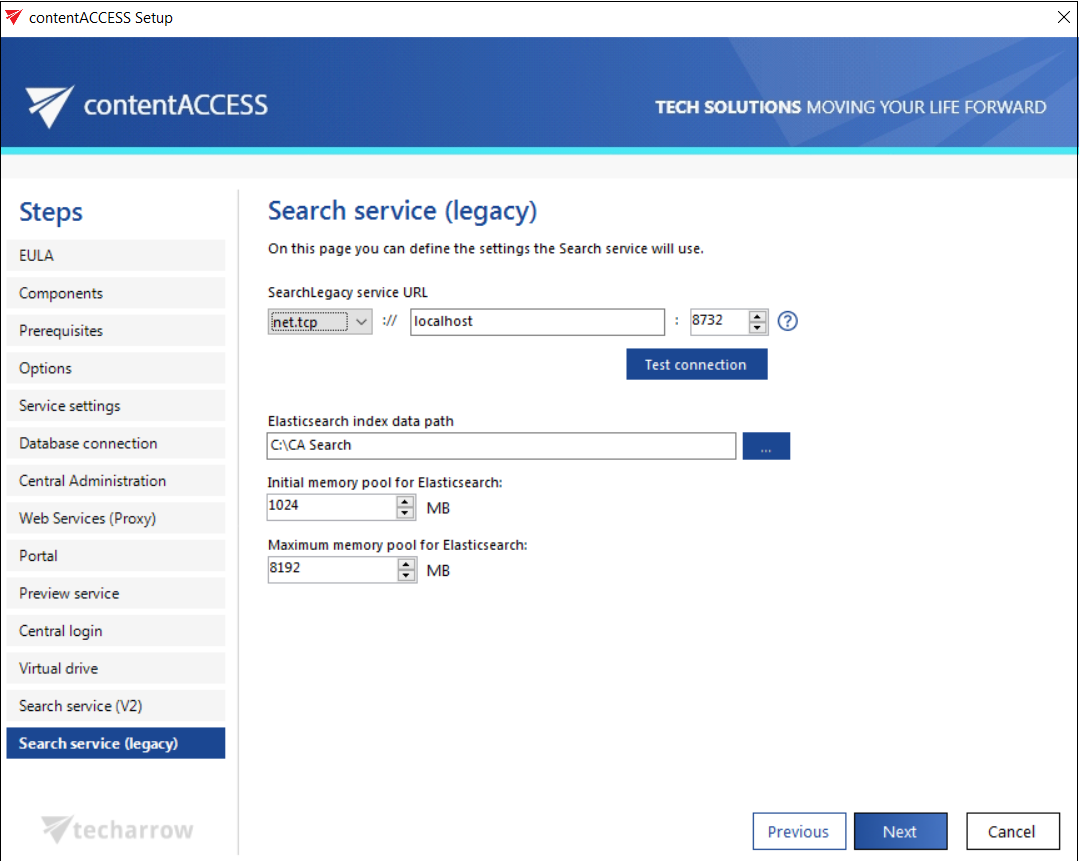Go to the Next setup page
Viewport: 1079px width, 861px height.
pos(899,831)
